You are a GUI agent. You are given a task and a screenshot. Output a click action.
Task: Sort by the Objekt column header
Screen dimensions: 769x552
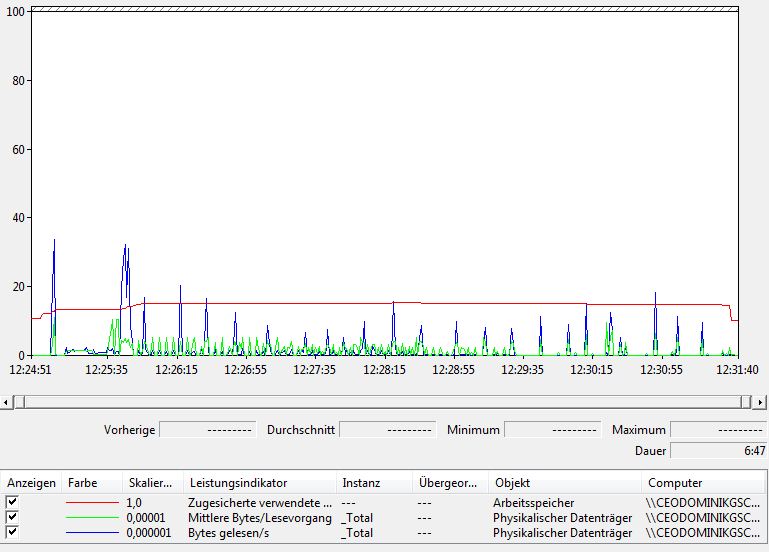click(x=564, y=483)
